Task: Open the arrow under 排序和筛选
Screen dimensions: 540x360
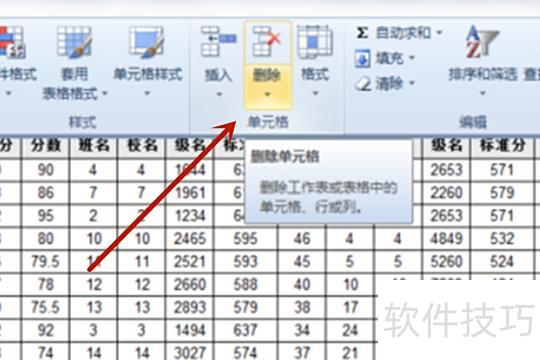Action: pyautogui.click(x=482, y=93)
